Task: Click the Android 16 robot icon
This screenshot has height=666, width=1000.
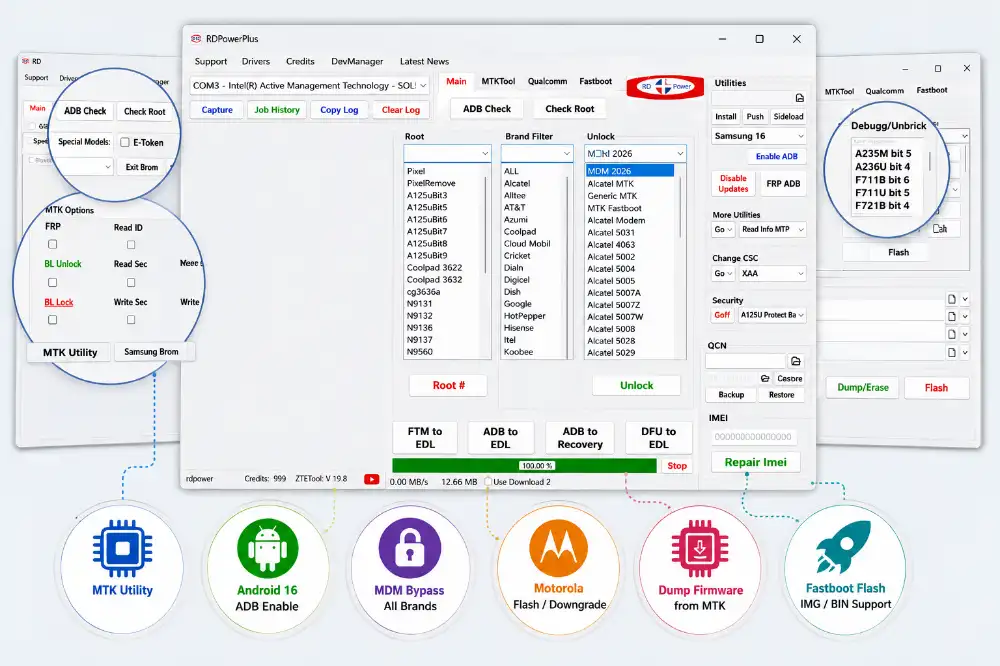Action: click(x=267, y=548)
